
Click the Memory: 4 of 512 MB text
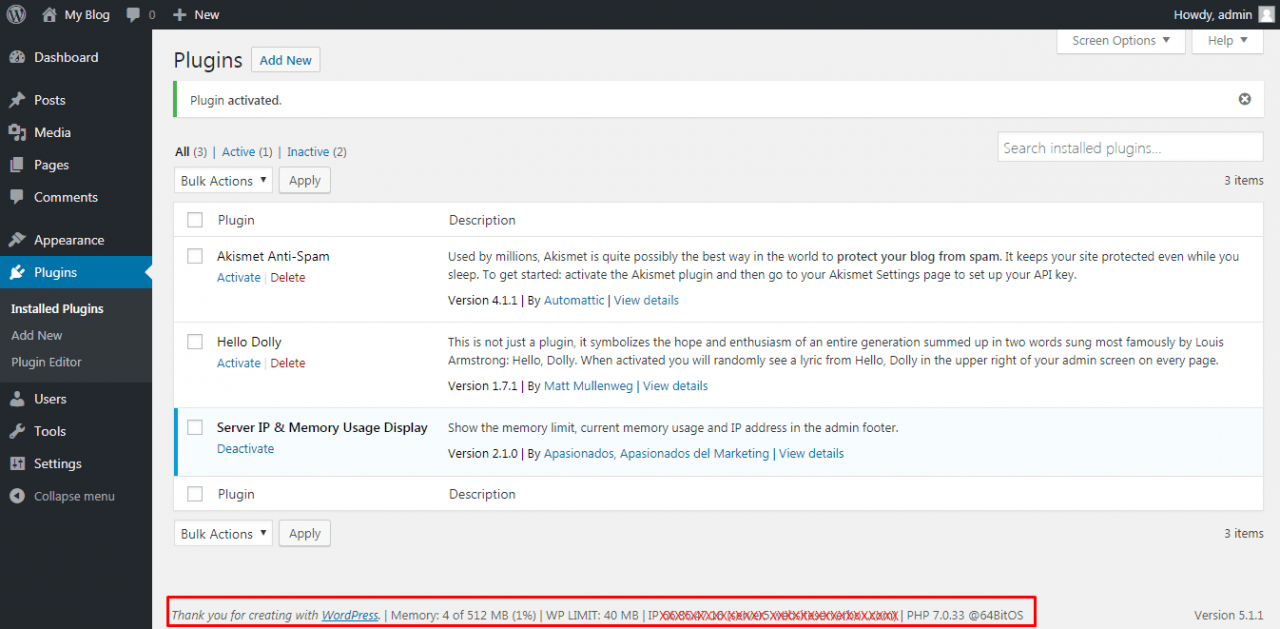coord(462,615)
